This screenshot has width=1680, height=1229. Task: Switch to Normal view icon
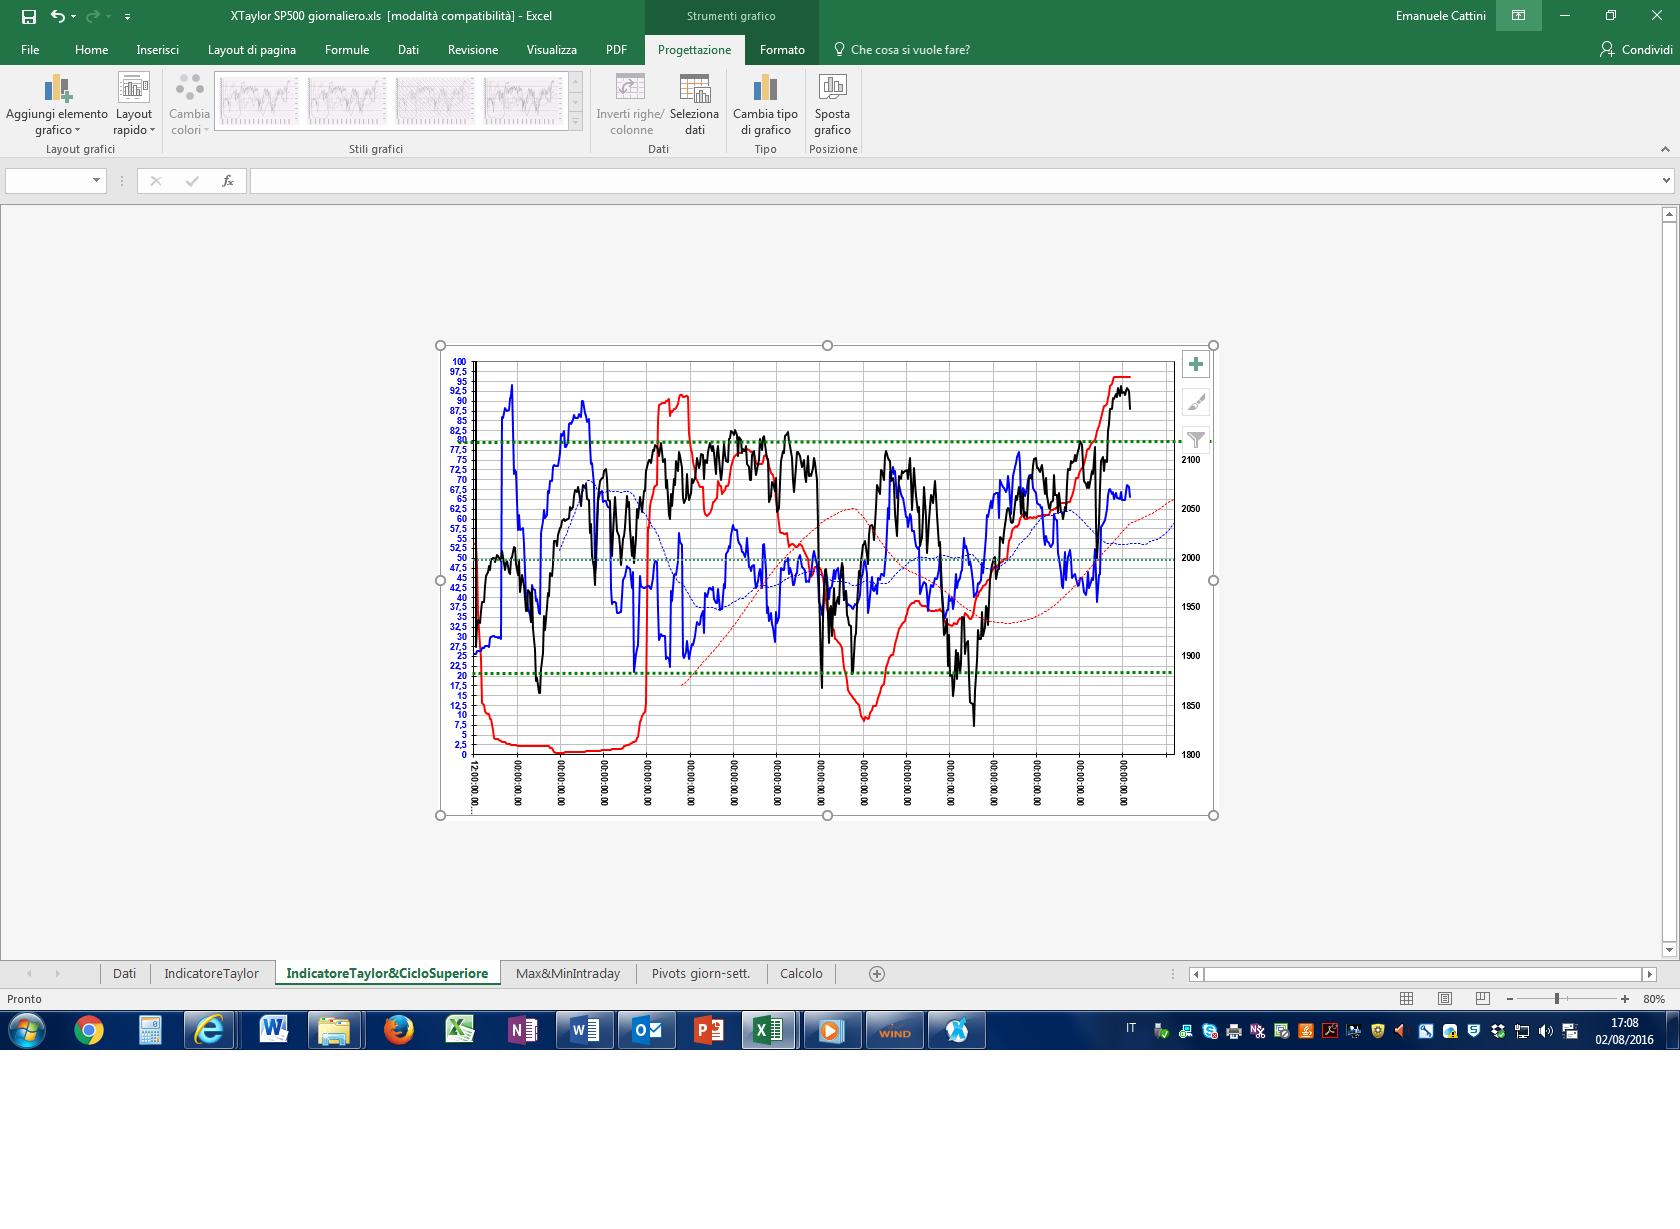(x=1406, y=999)
